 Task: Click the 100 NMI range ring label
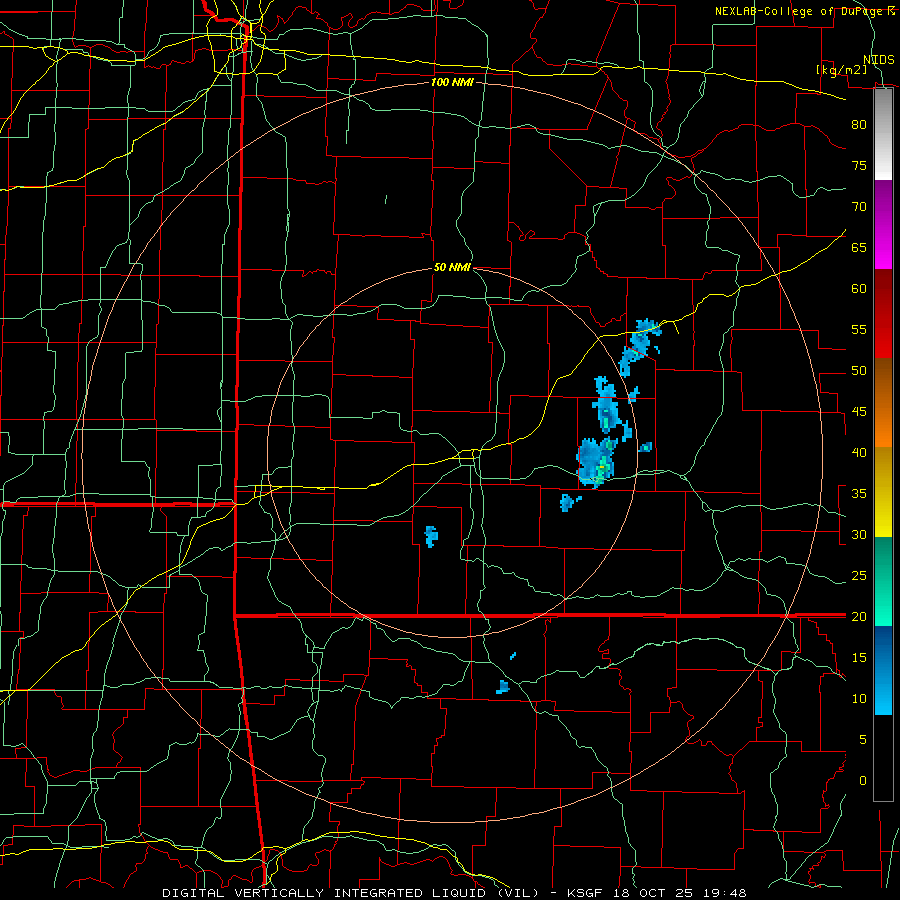tap(452, 82)
